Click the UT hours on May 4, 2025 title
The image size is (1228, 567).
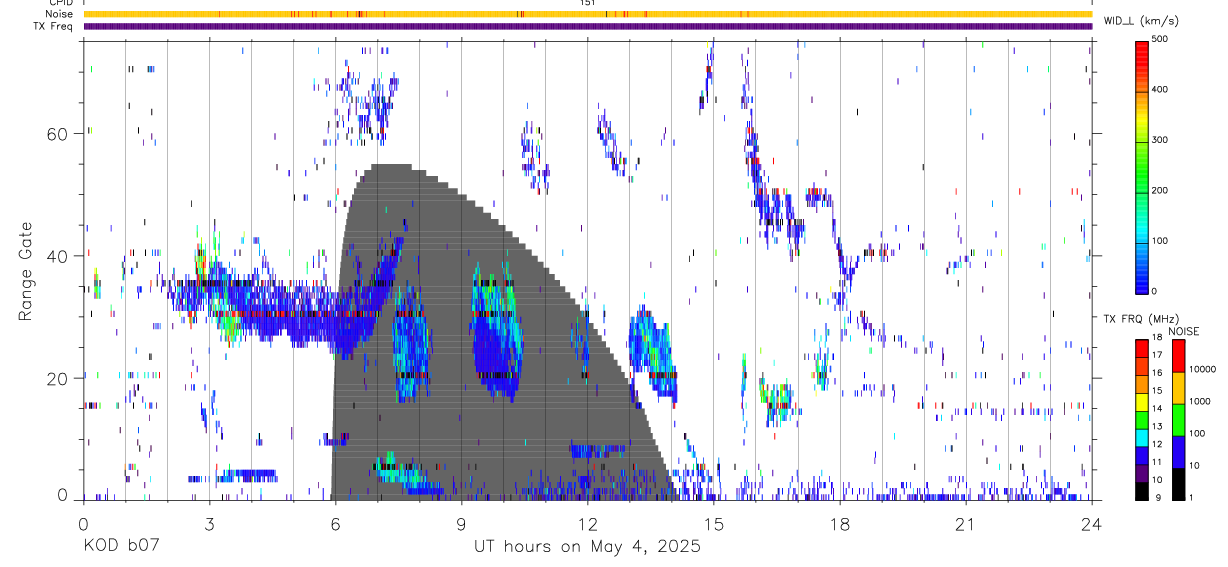coord(587,547)
